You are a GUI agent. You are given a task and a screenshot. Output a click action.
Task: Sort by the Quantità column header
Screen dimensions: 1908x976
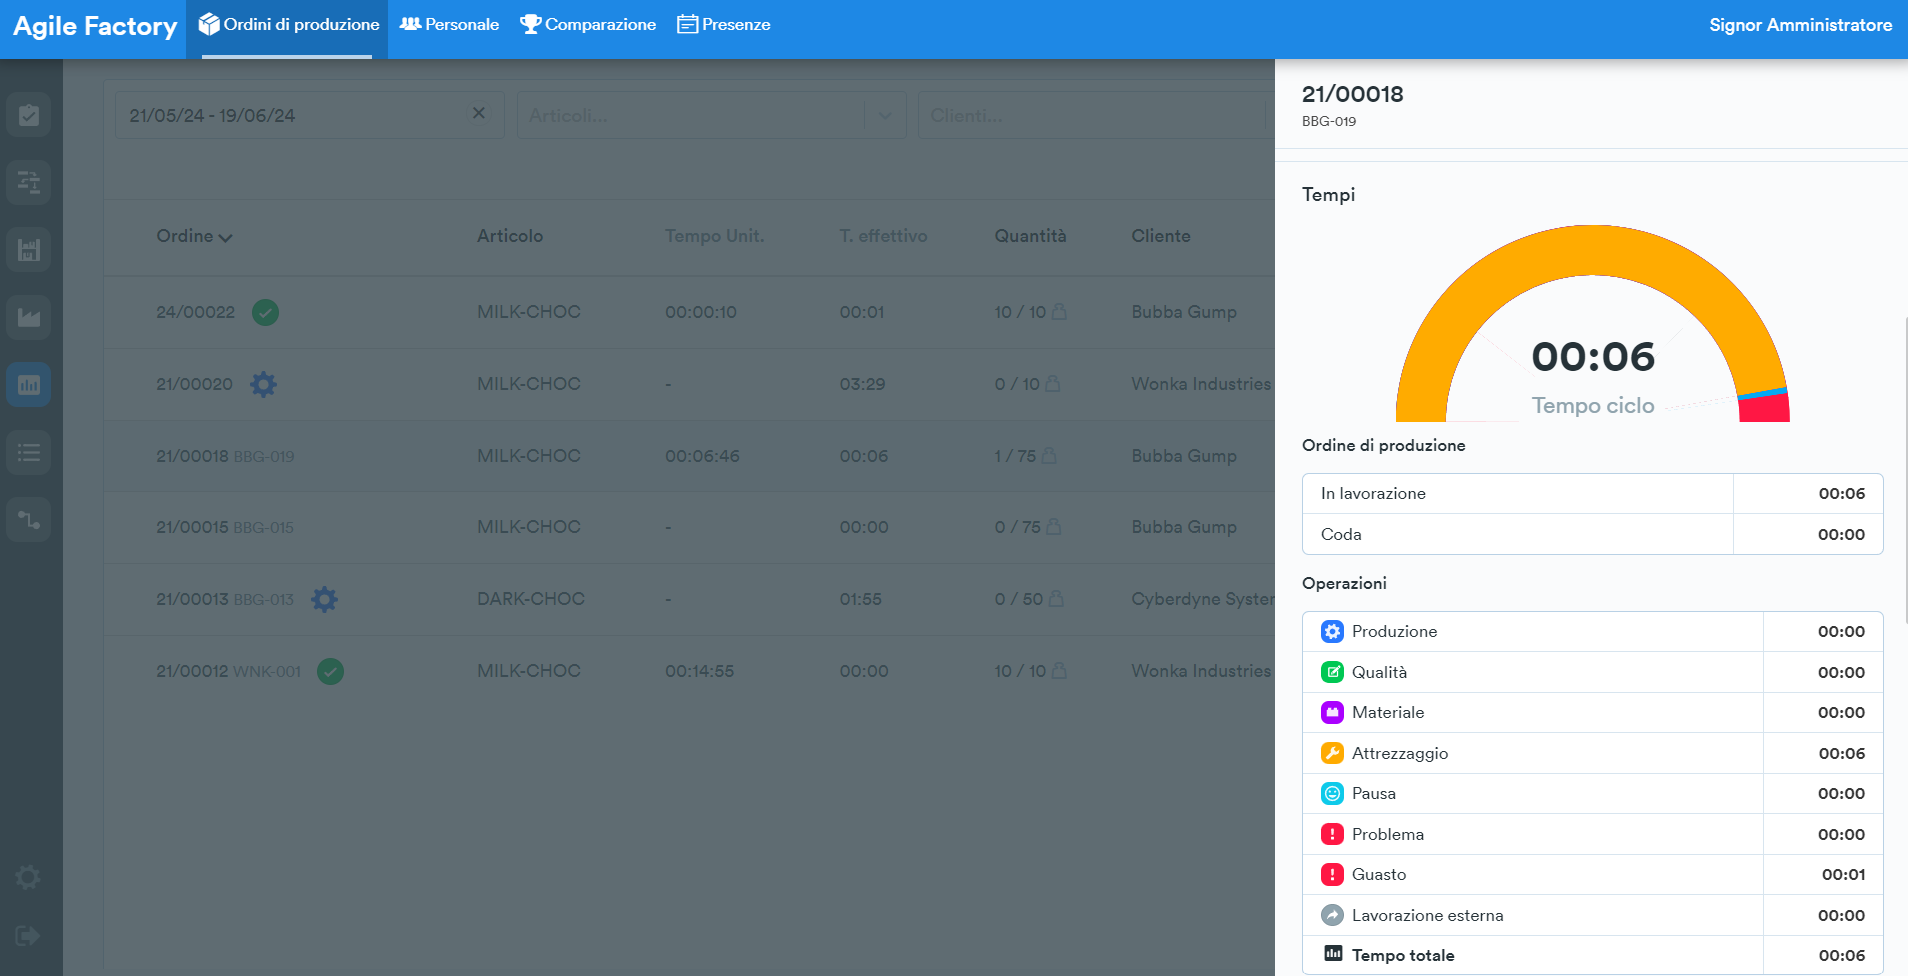click(1030, 236)
